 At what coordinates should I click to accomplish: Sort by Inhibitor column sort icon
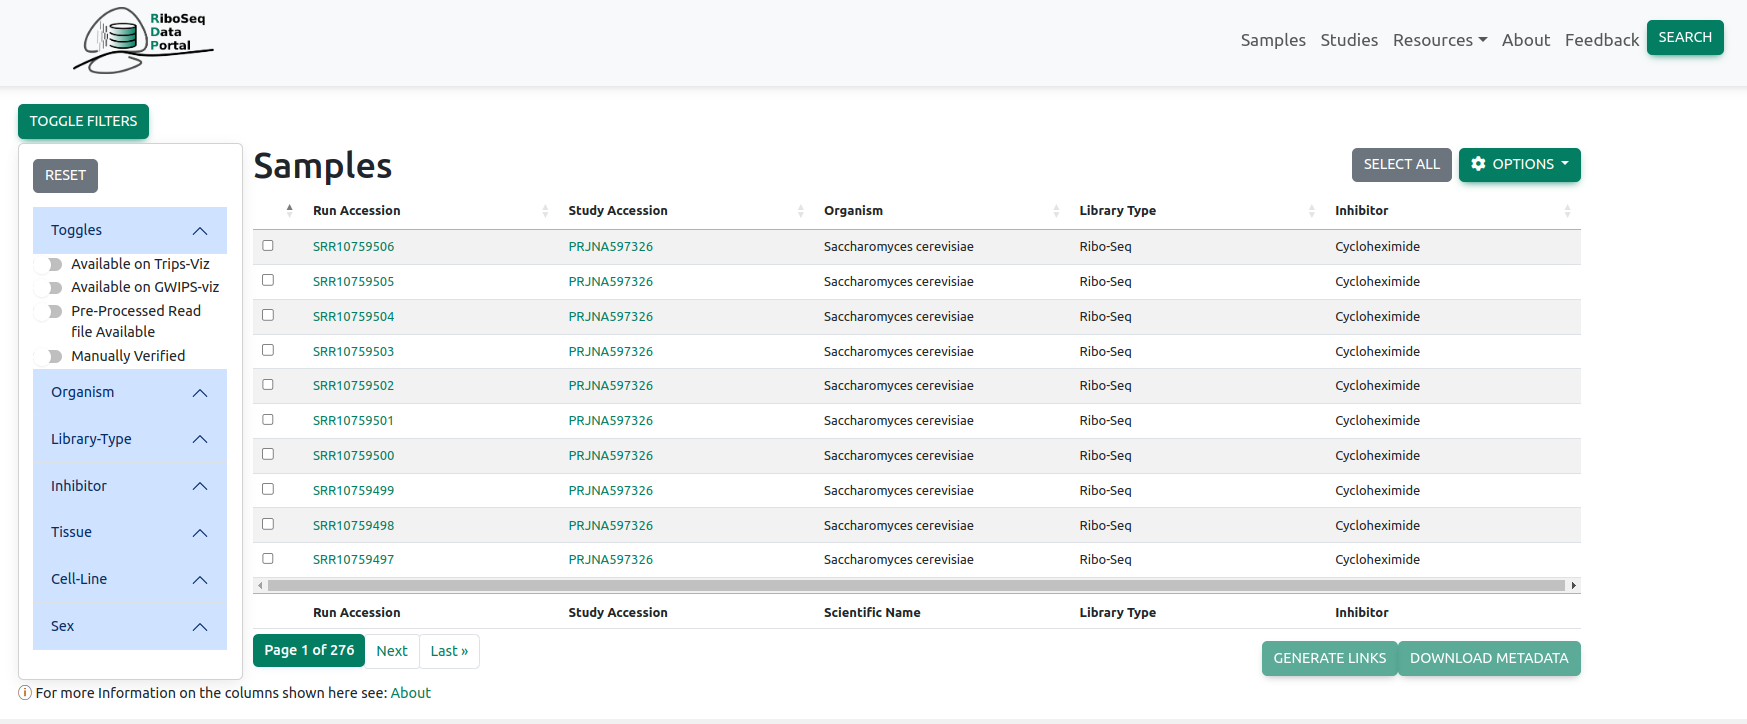tap(1567, 211)
